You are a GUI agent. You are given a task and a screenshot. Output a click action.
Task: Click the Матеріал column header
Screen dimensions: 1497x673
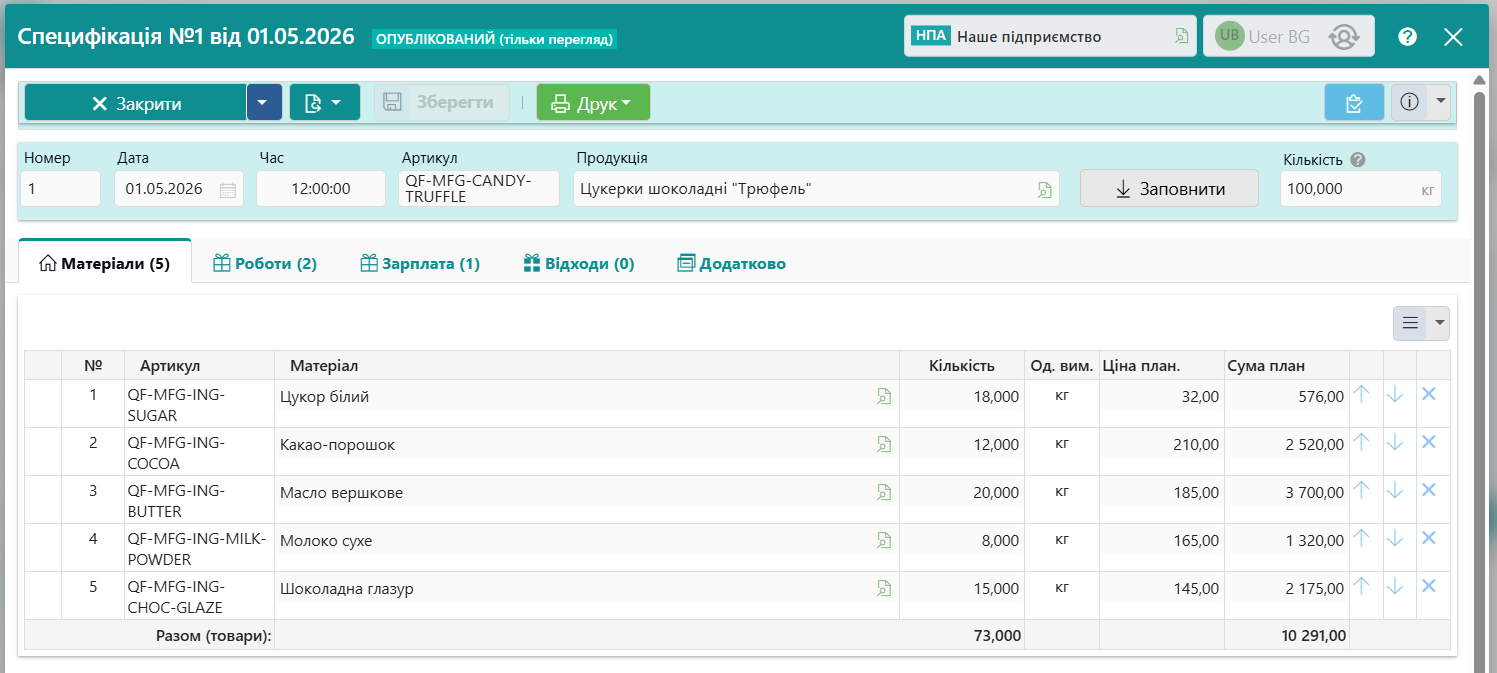tap(587, 365)
